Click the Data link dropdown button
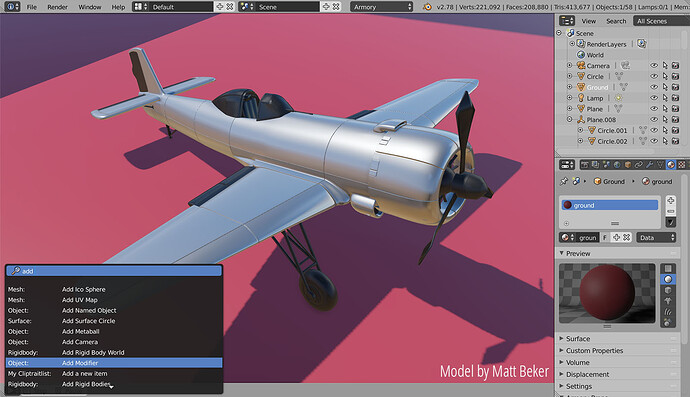The width and height of the screenshot is (690, 397). pyautogui.click(x=656, y=238)
